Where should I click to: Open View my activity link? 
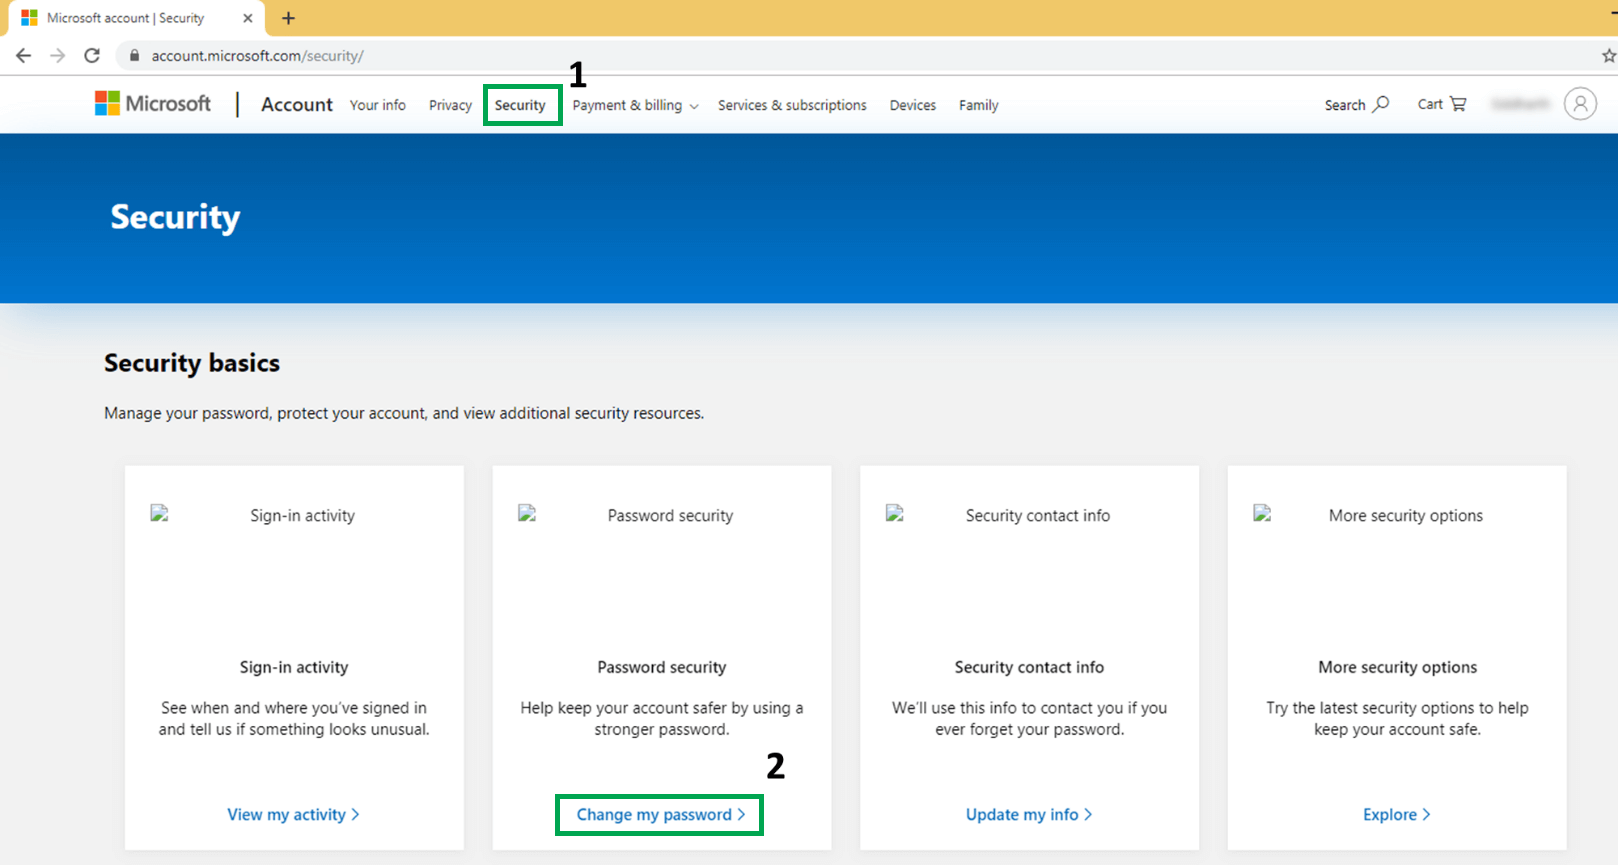[293, 815]
